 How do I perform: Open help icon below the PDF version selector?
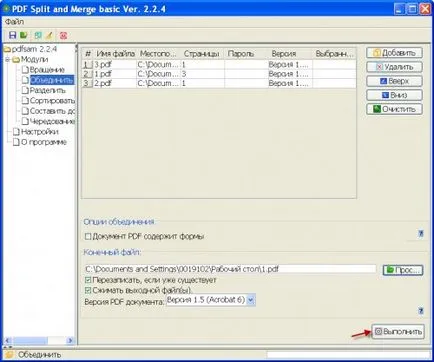click(x=421, y=311)
